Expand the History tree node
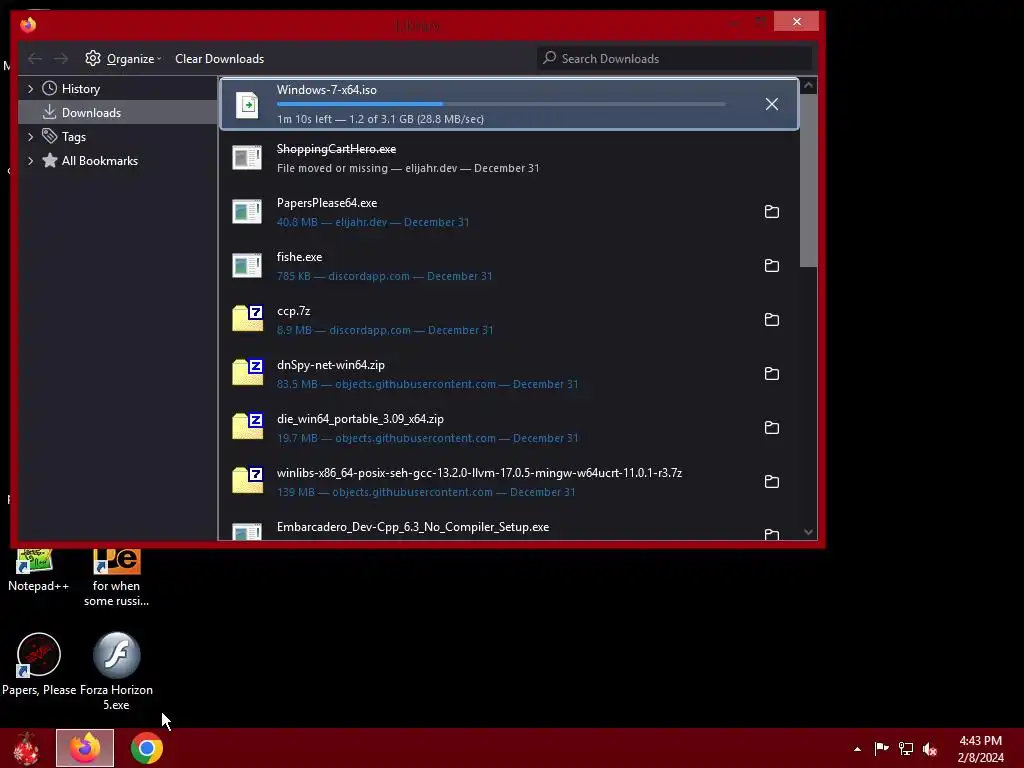This screenshot has height=768, width=1024. pyautogui.click(x=30, y=88)
